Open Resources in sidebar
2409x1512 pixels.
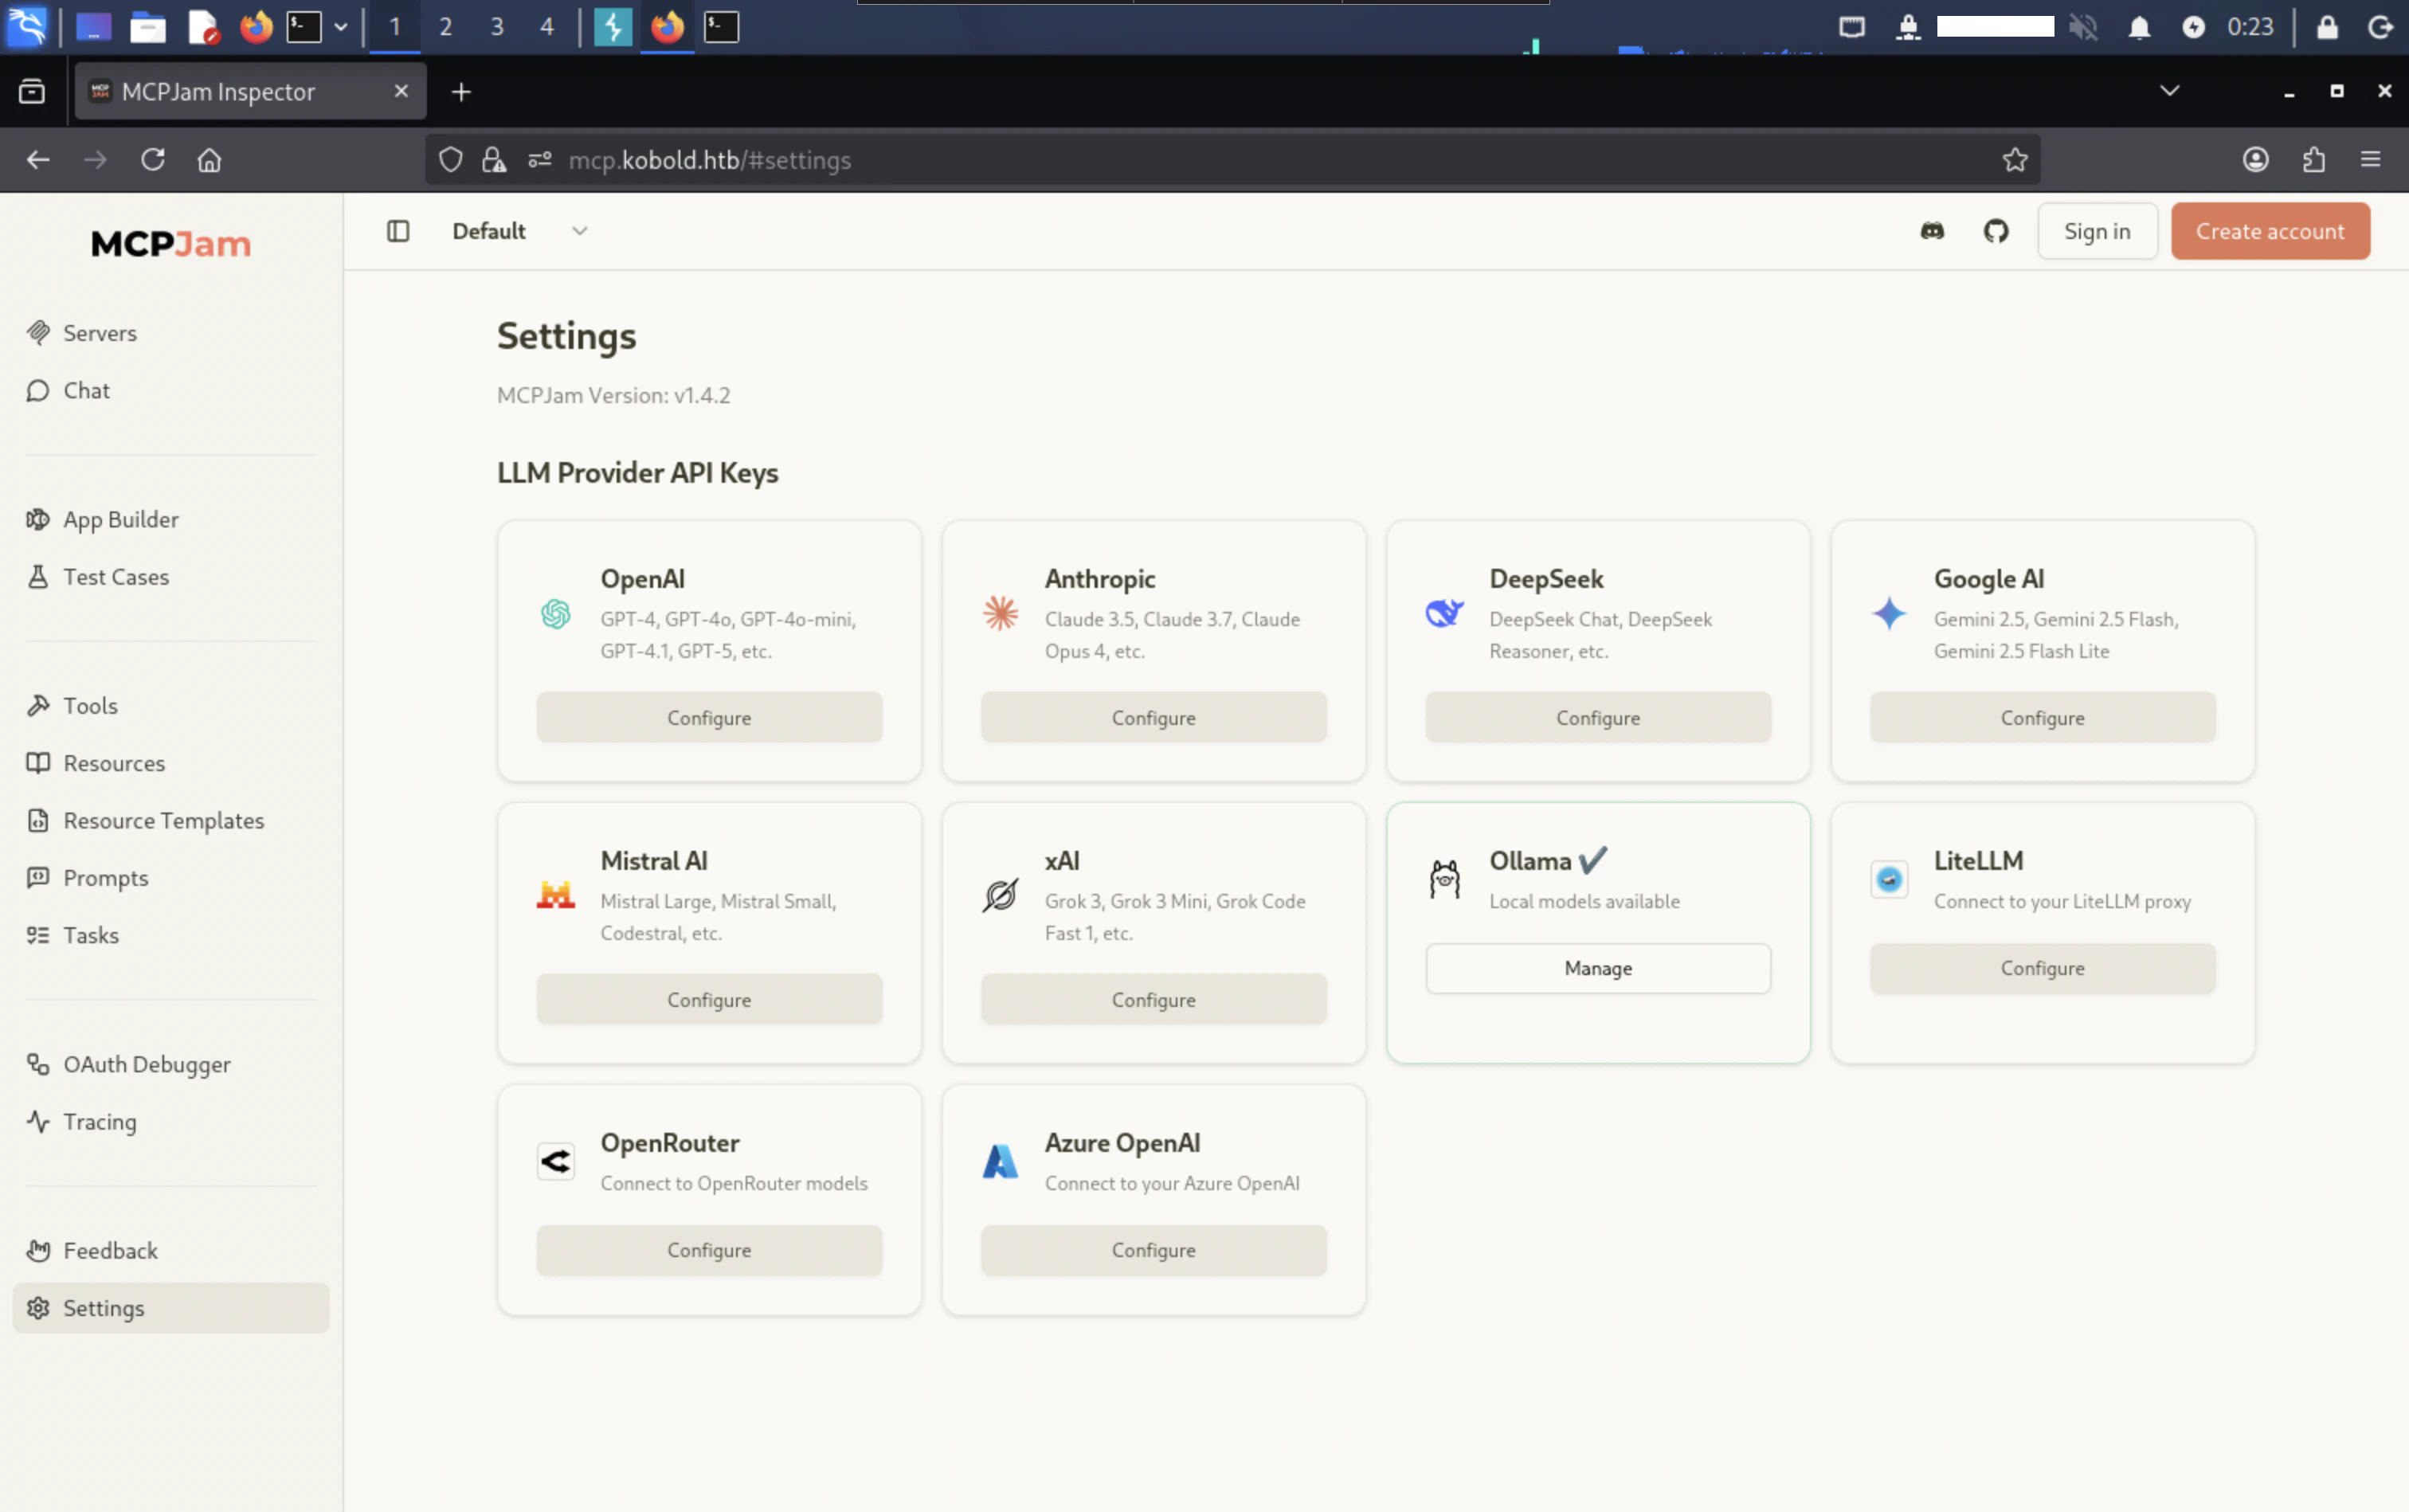(171, 763)
